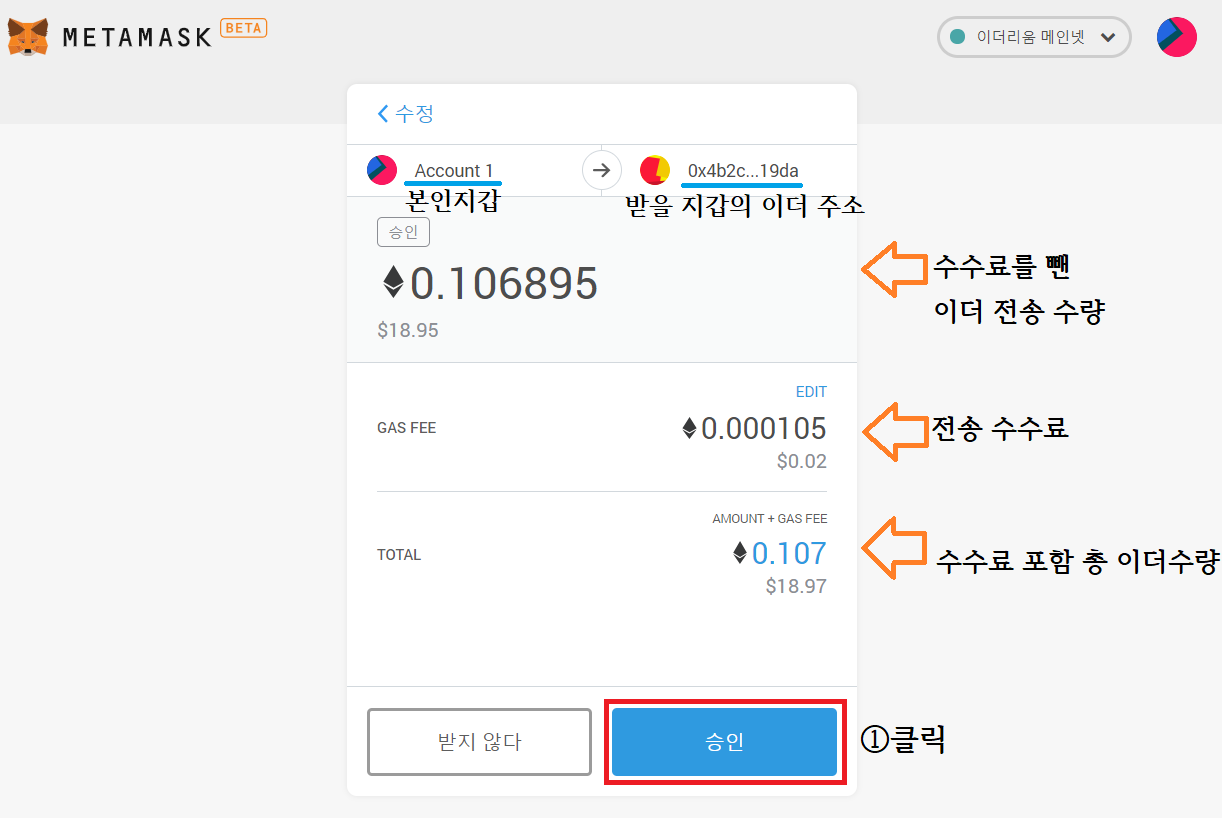Click the recipient address 0x4b2c...19da

point(743,171)
